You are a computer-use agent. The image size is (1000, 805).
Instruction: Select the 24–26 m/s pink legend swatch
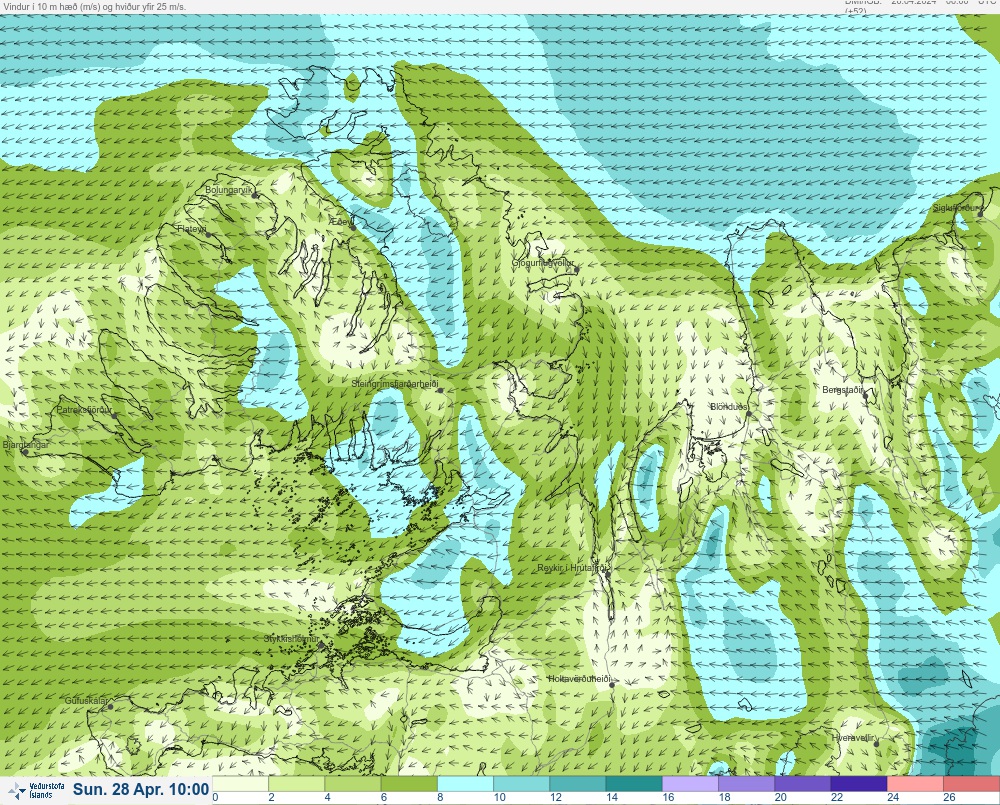tap(915, 783)
